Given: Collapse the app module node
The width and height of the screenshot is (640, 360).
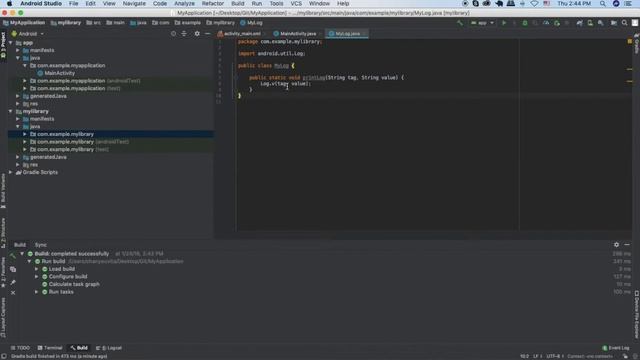Looking at the screenshot, I should 11,42.
